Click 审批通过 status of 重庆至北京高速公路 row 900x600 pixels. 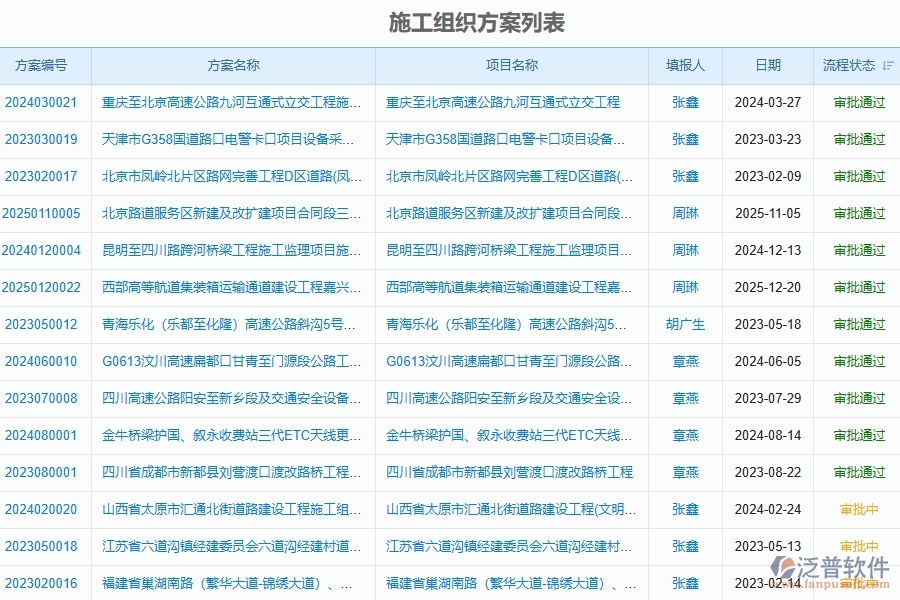click(x=858, y=103)
